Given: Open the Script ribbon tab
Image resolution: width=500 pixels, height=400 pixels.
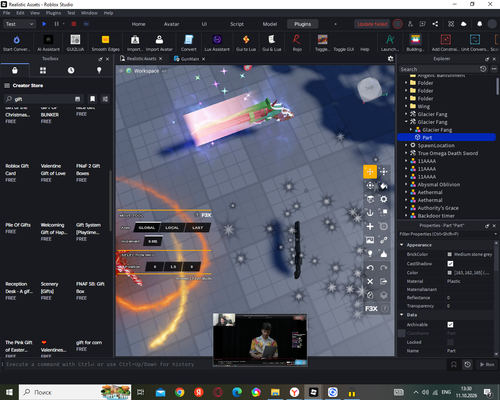Looking at the screenshot, I should click(237, 24).
